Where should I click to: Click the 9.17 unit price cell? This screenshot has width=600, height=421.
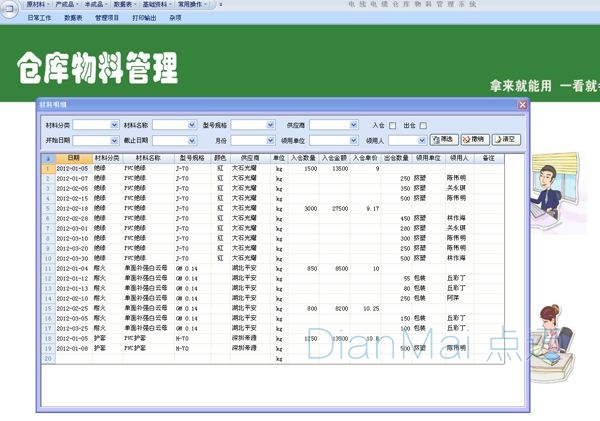[x=365, y=208]
